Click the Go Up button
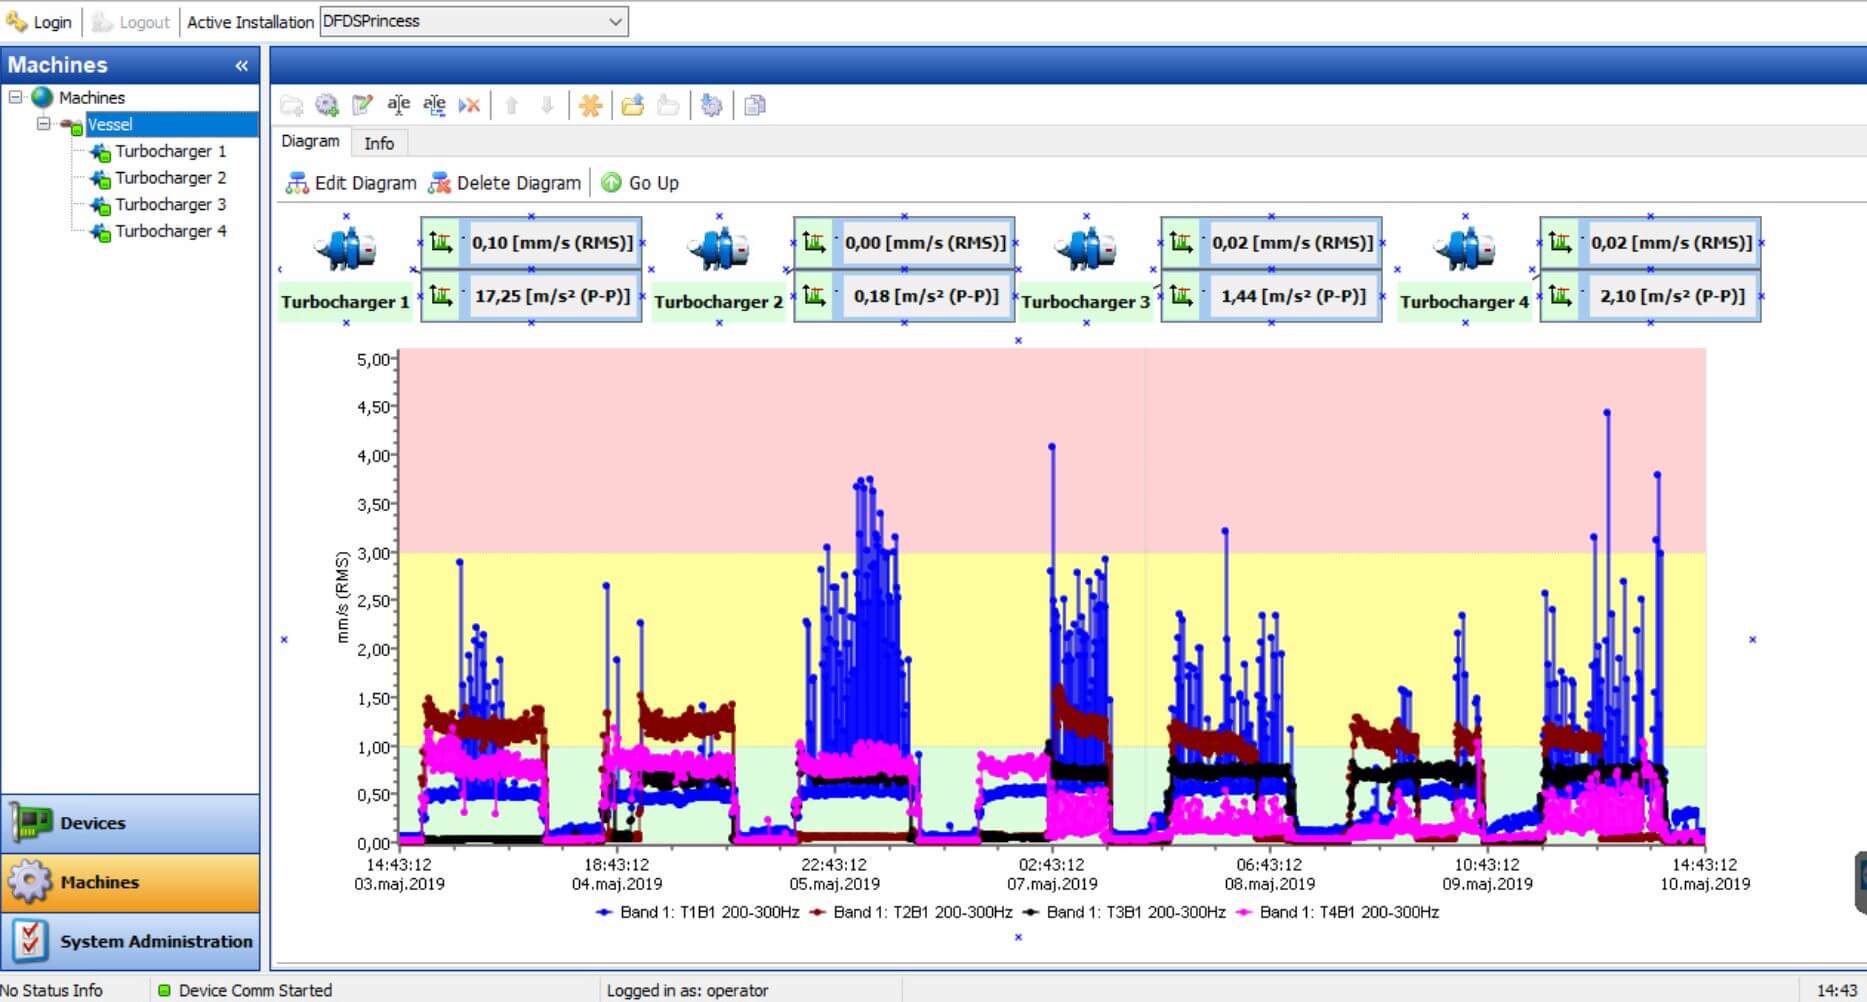 640,183
